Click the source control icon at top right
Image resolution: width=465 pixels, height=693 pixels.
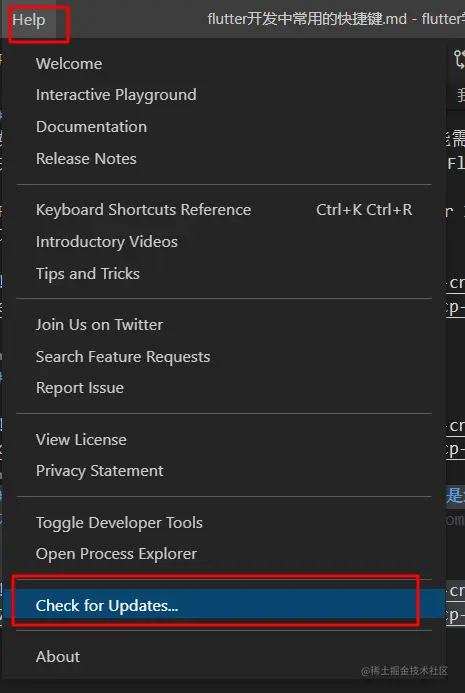coord(460,59)
